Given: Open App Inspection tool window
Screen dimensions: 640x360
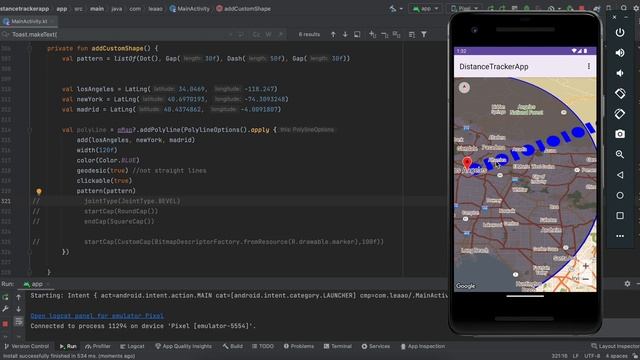Looking at the screenshot, I should point(422,346).
